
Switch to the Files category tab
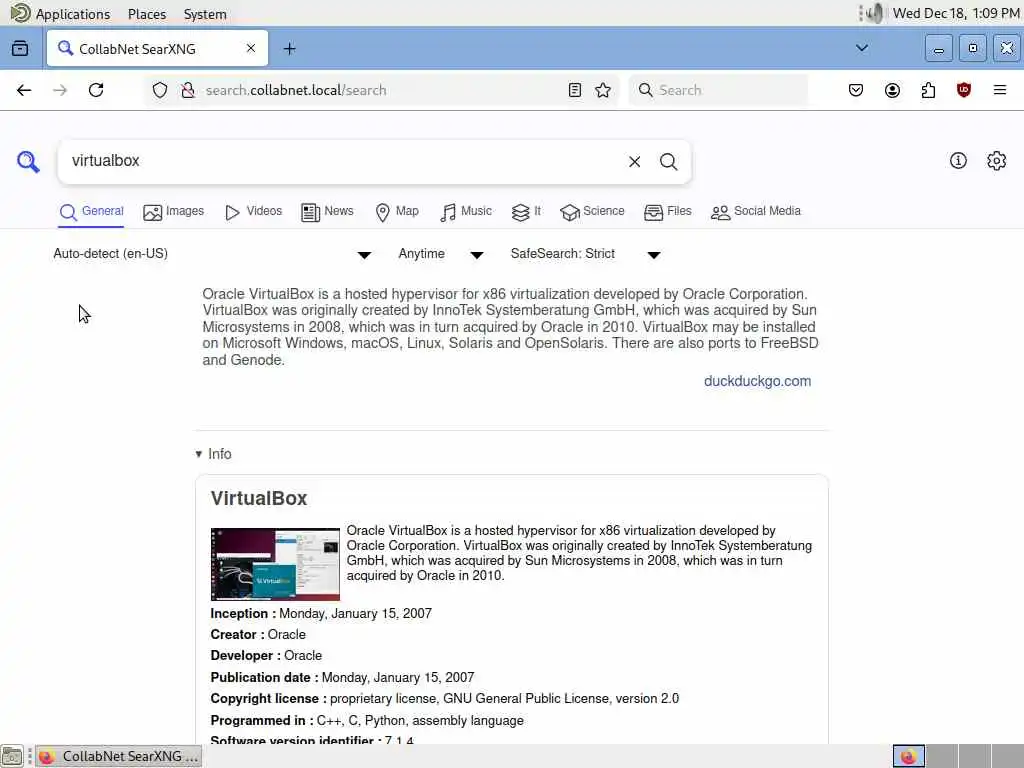pyautogui.click(x=667, y=212)
